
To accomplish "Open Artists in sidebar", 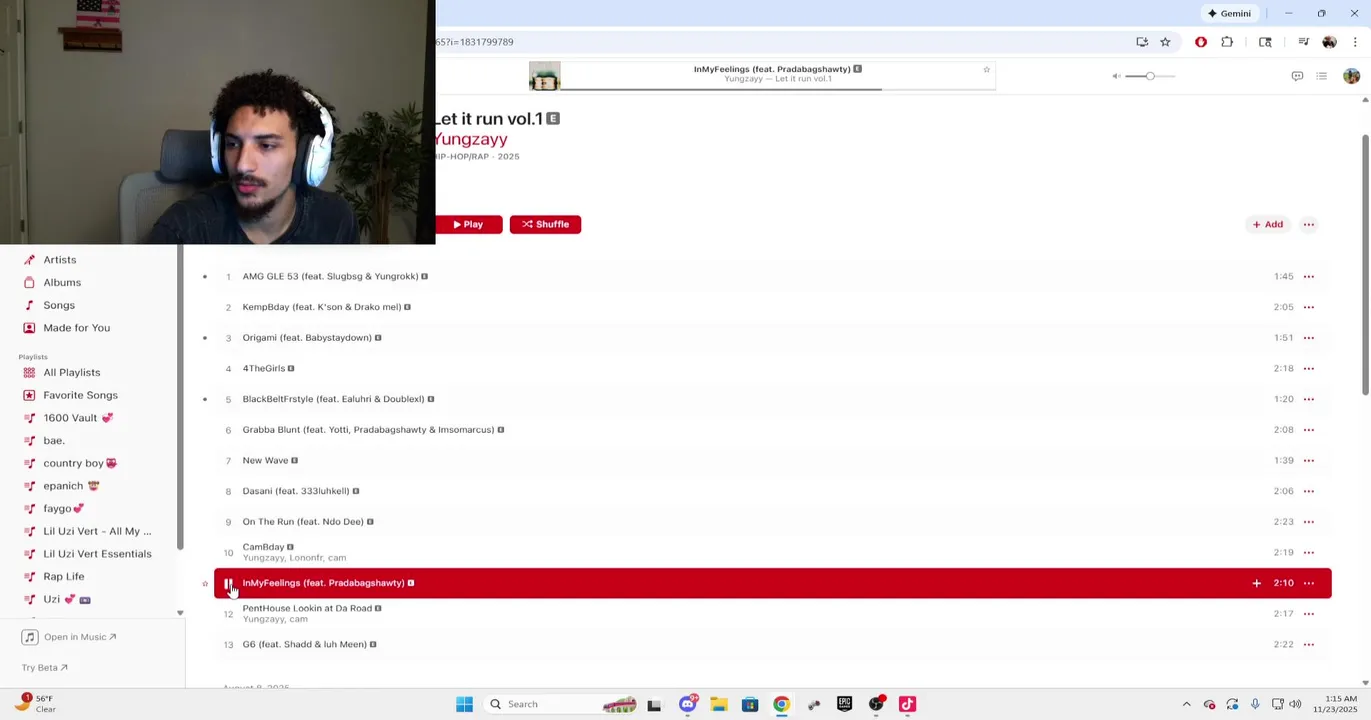I will click(59, 260).
